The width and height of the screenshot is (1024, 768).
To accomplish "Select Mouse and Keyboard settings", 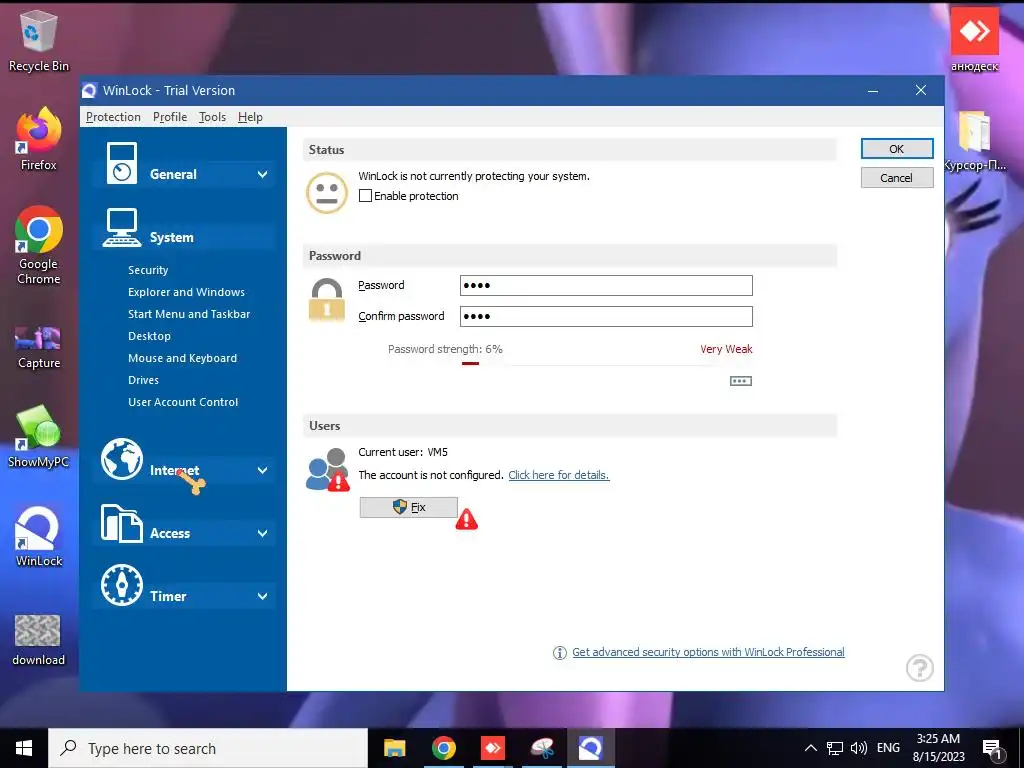I will [183, 358].
